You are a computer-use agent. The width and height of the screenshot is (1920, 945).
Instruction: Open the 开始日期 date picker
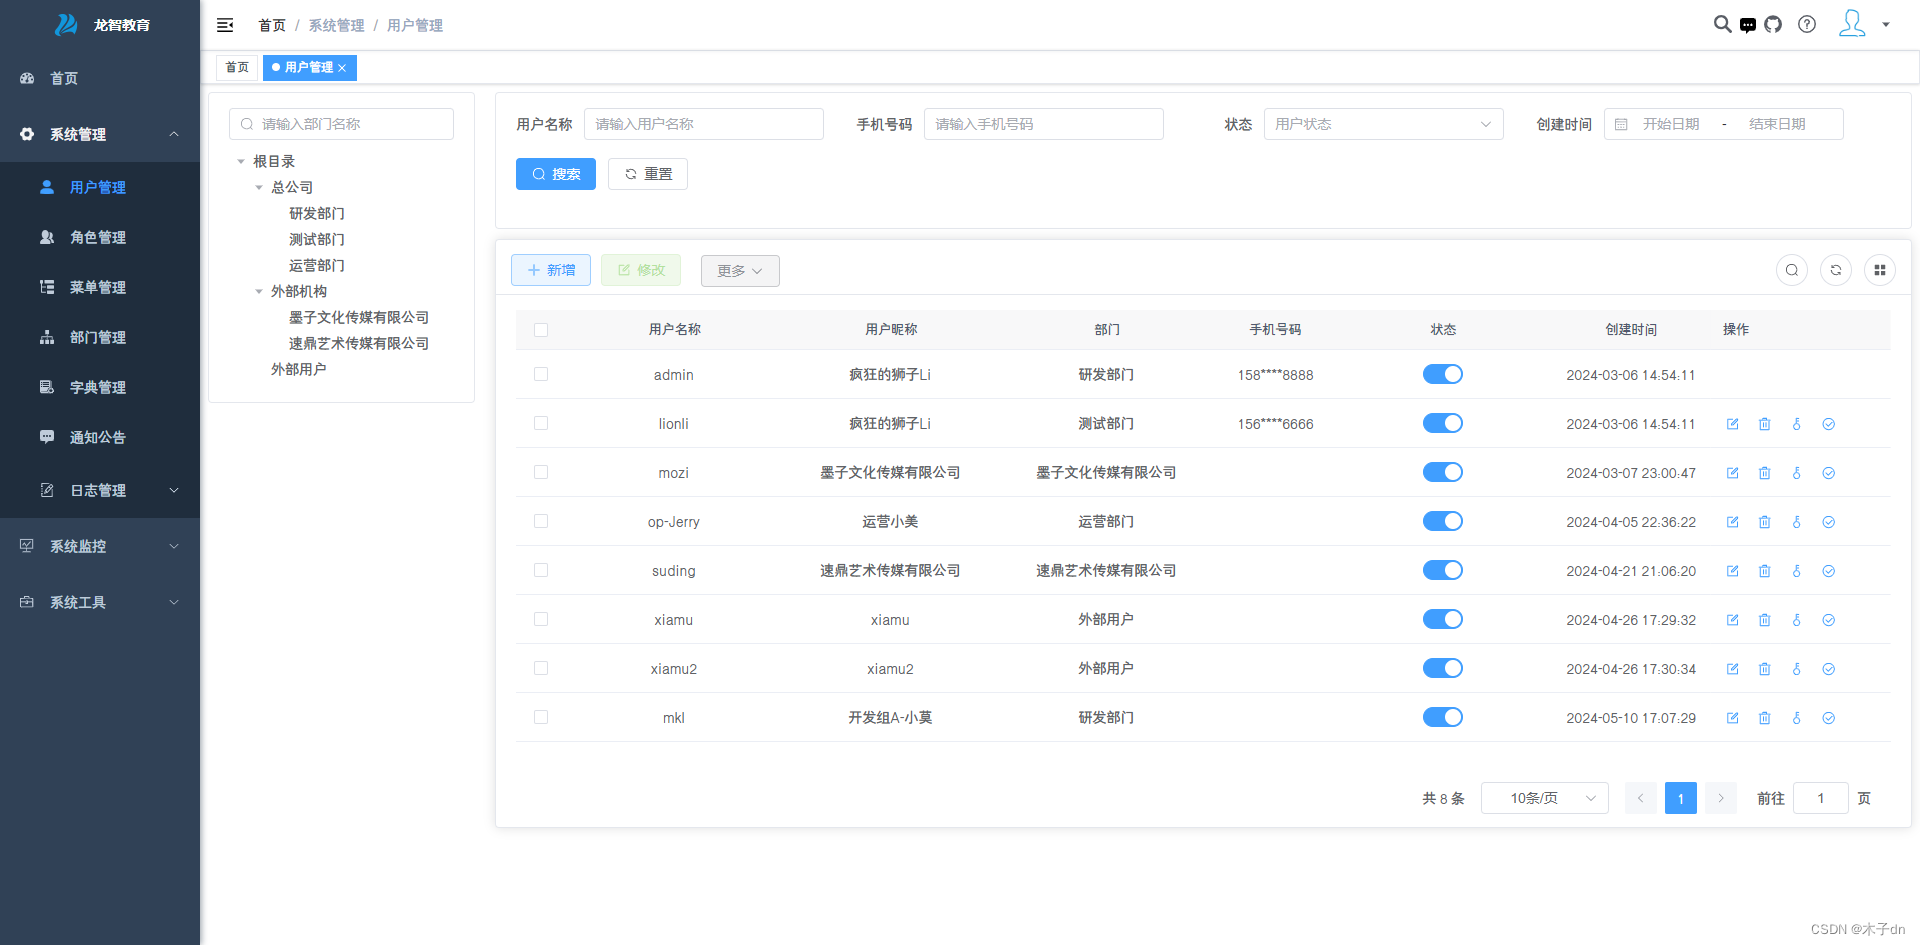click(1671, 124)
